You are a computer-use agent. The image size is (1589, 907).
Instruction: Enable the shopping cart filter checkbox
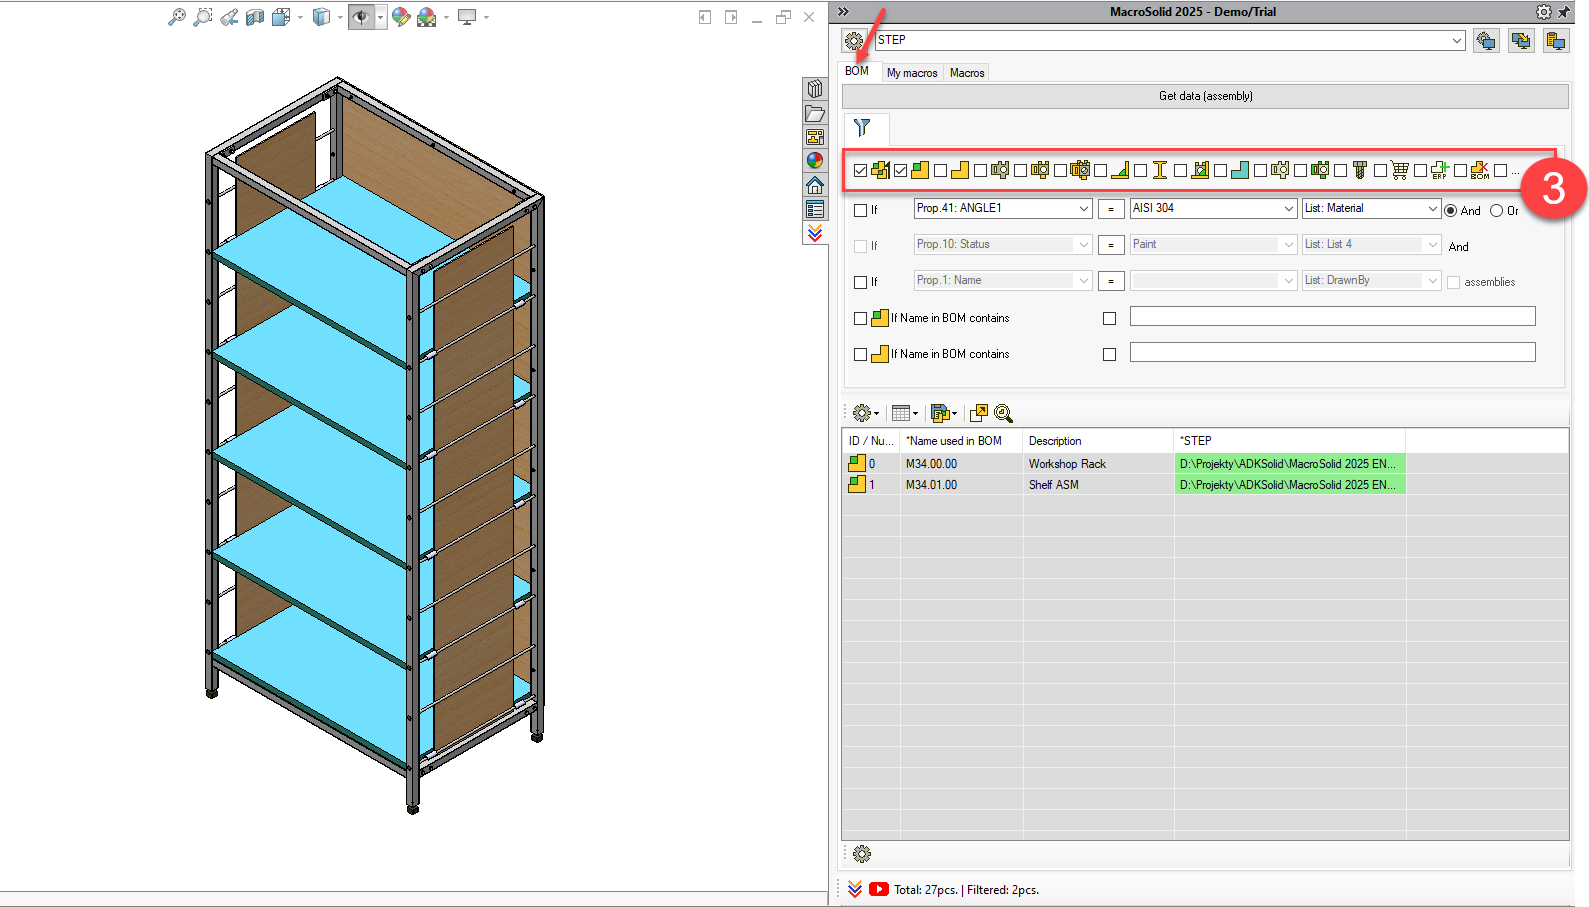1381,171
